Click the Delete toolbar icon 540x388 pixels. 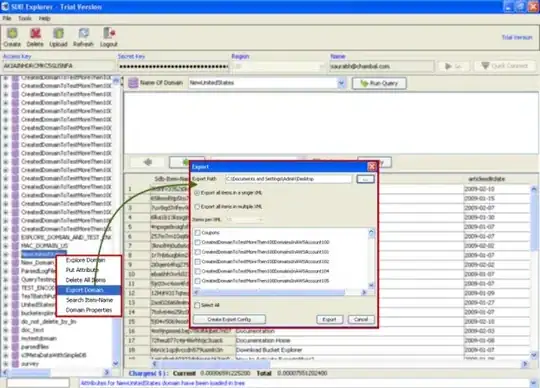(x=35, y=33)
